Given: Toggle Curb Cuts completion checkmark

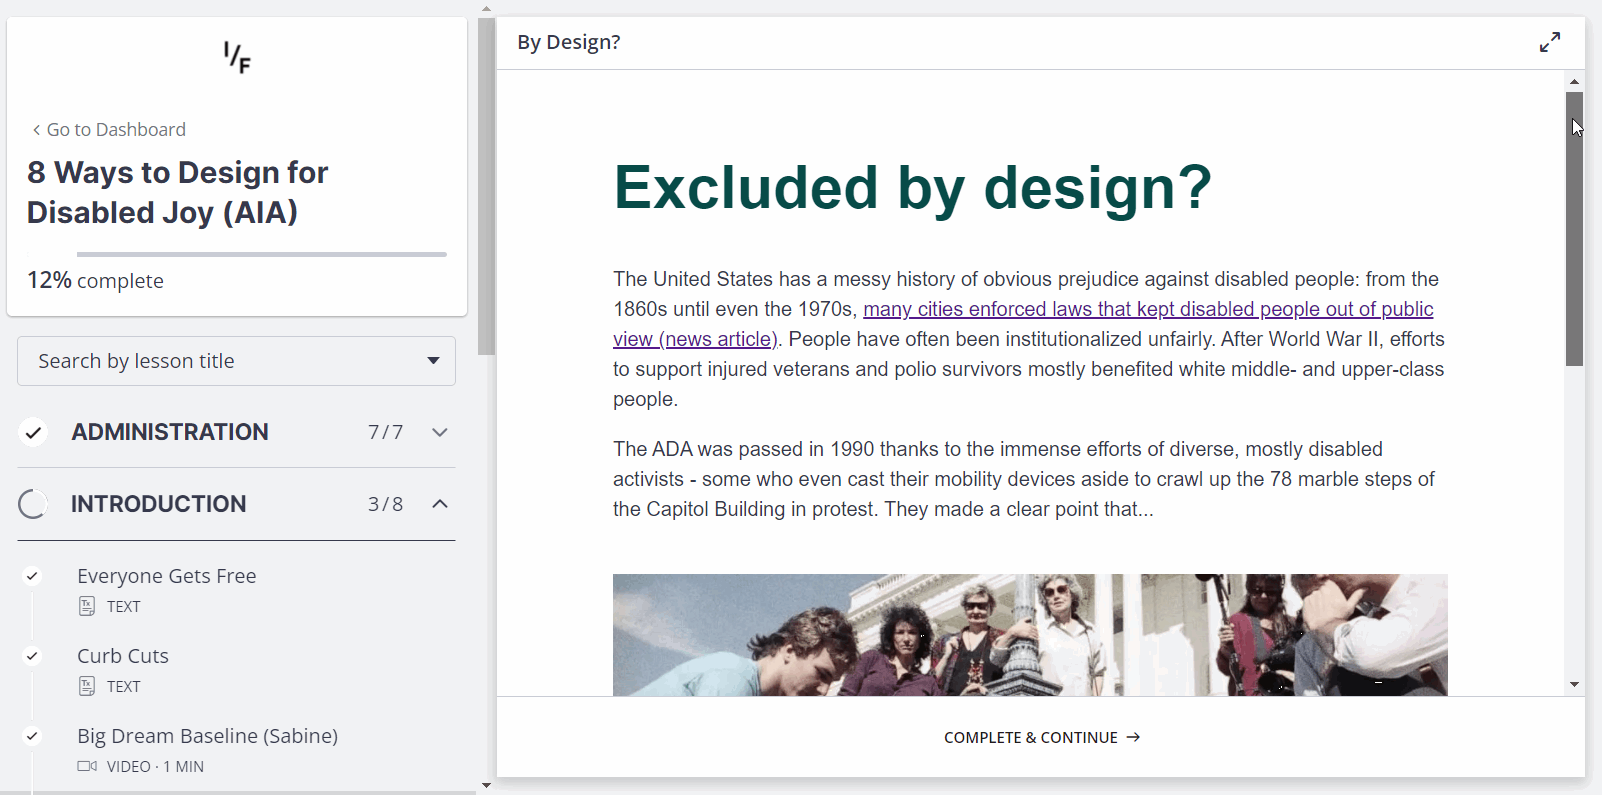Looking at the screenshot, I should pyautogui.click(x=32, y=656).
